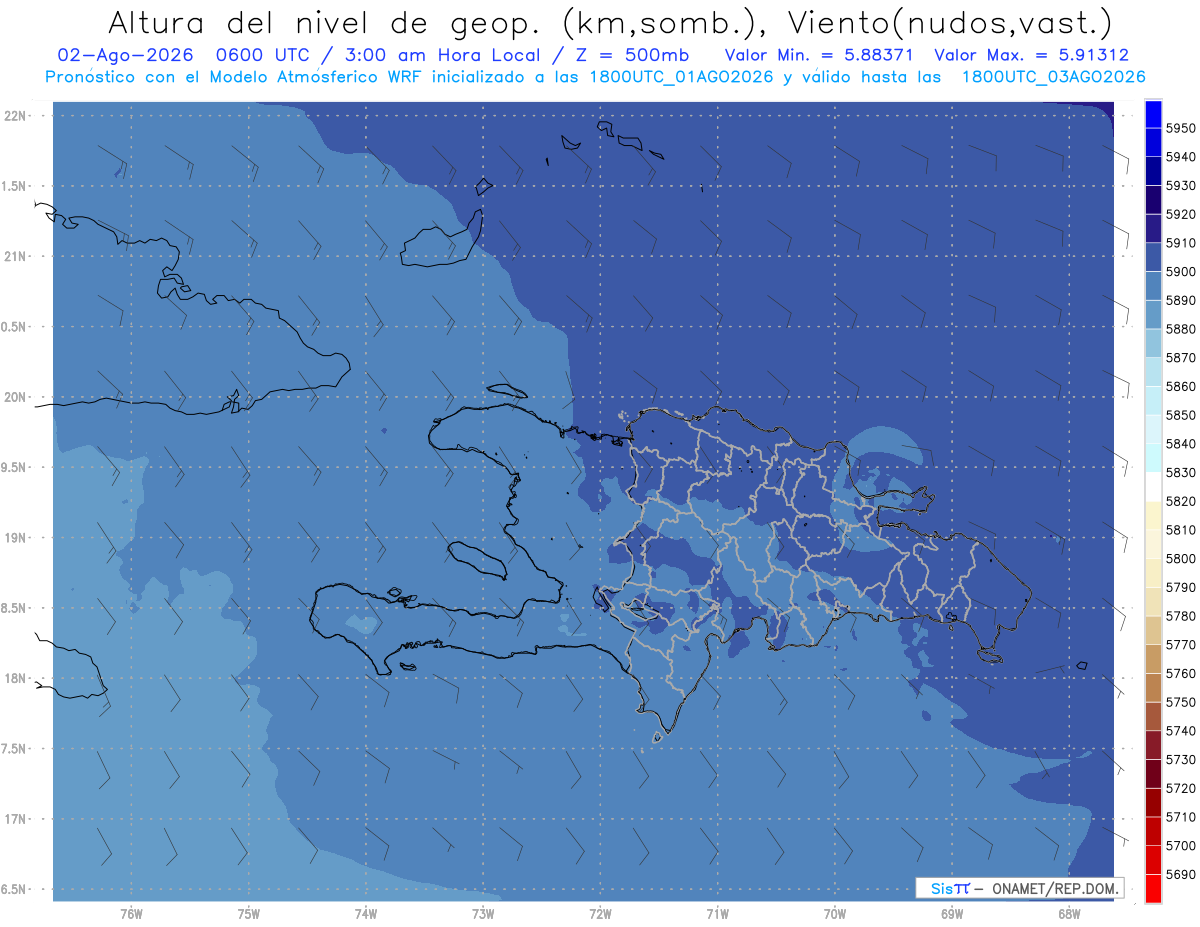Click the 5720 legend label
The height and width of the screenshot is (927, 1200).
click(x=1181, y=788)
